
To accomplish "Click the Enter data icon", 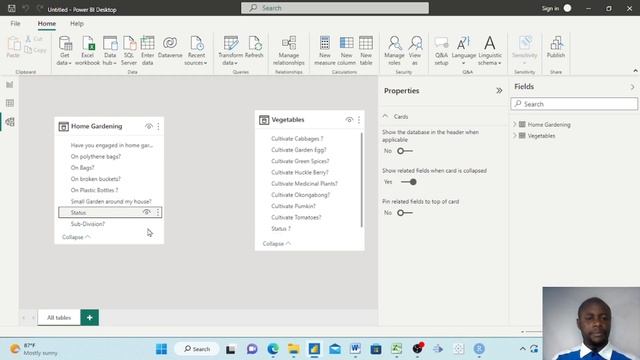I will pyautogui.click(x=147, y=43).
